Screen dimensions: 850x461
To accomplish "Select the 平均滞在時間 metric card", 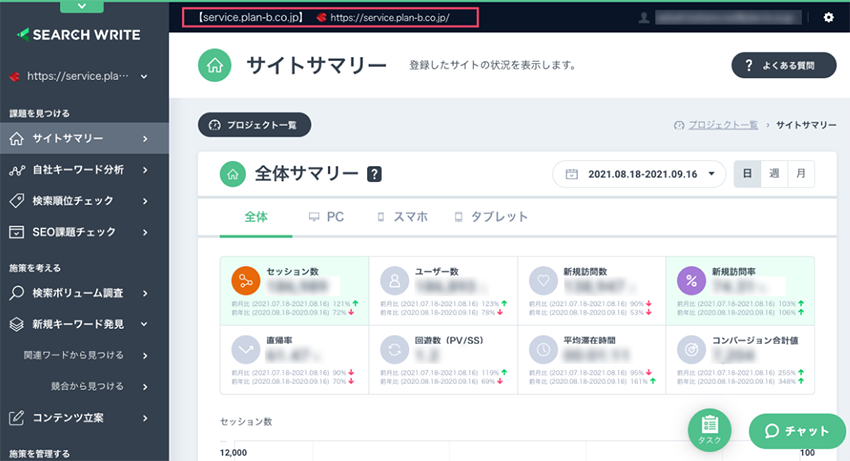I will (591, 360).
